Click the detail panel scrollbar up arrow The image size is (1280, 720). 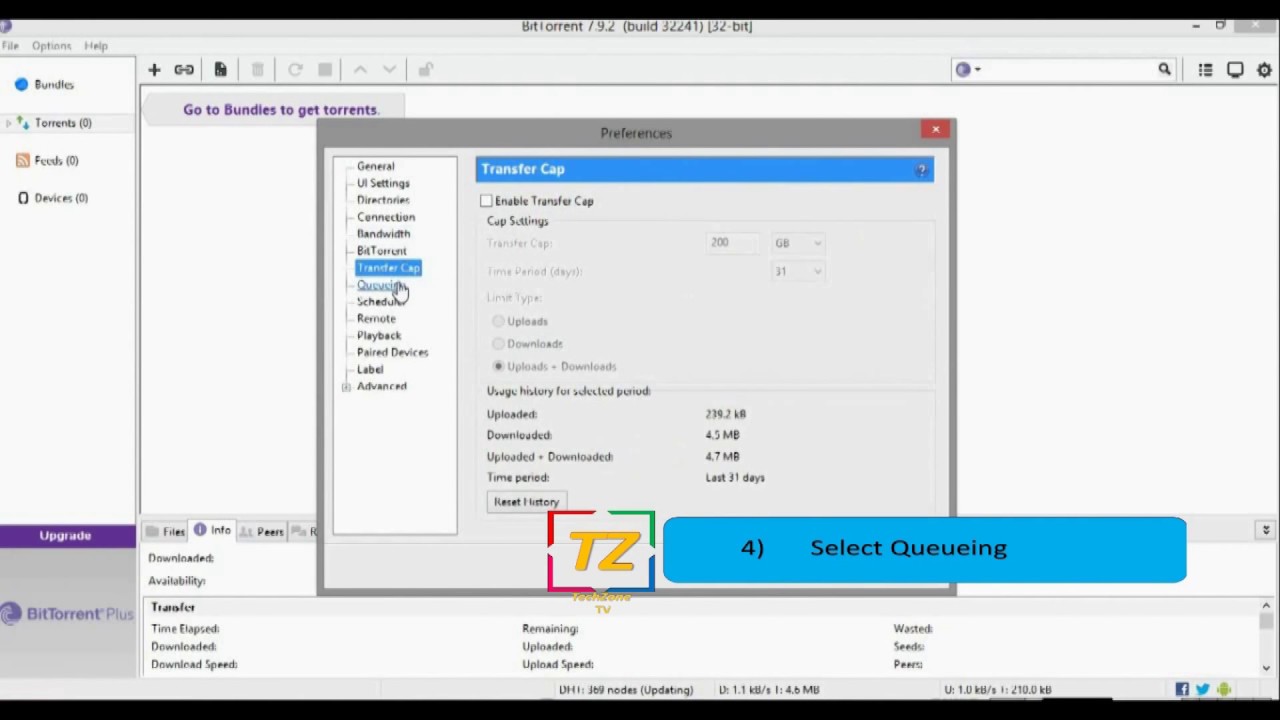click(1266, 606)
